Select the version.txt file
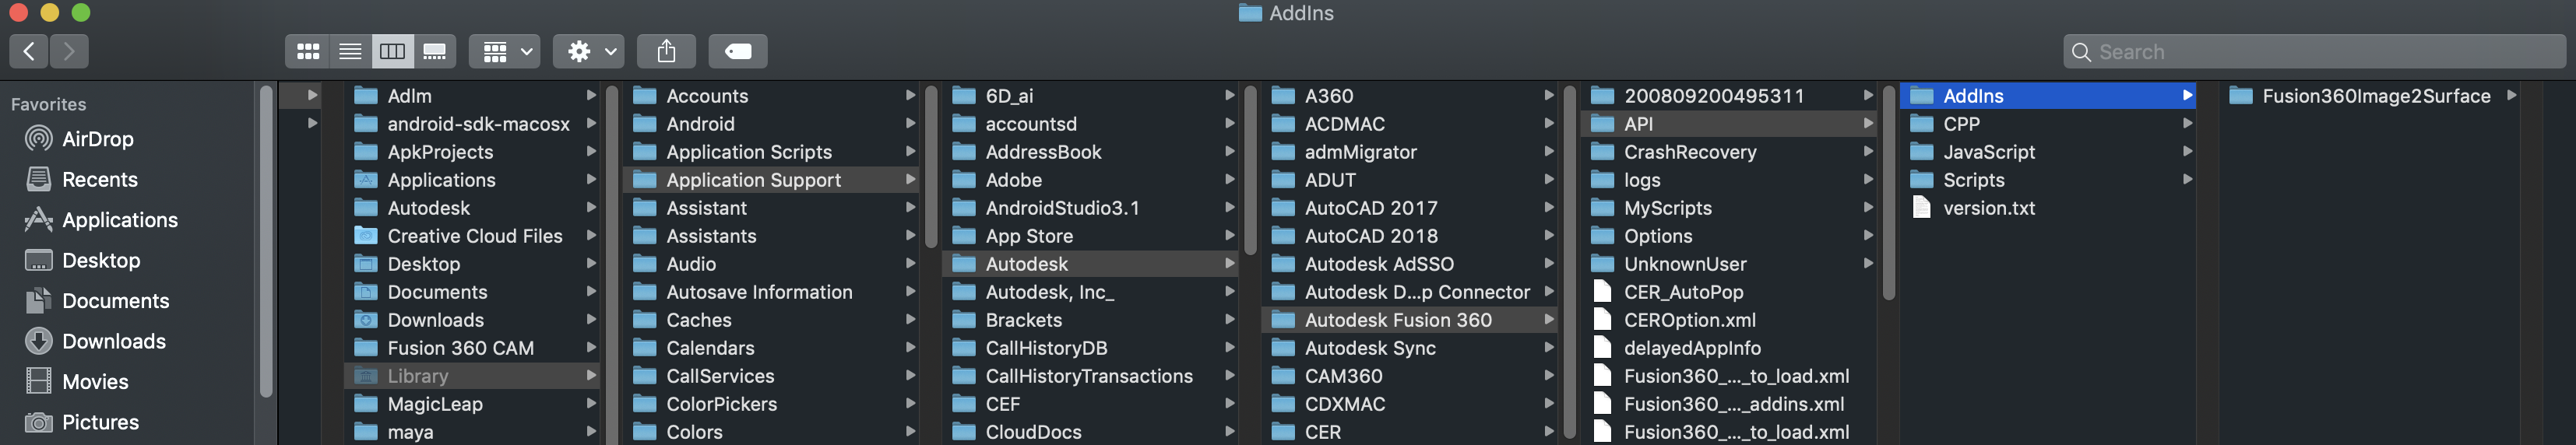This screenshot has width=2576, height=445. pyautogui.click(x=2047, y=208)
